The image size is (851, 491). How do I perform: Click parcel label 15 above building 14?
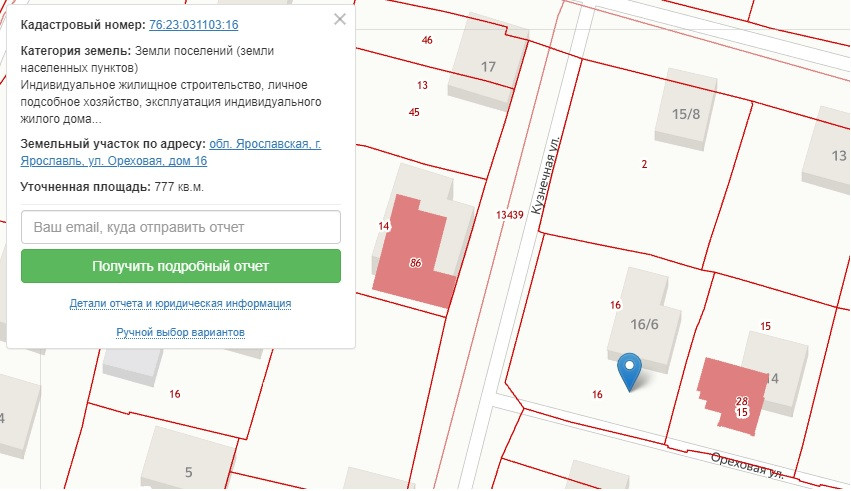point(765,326)
